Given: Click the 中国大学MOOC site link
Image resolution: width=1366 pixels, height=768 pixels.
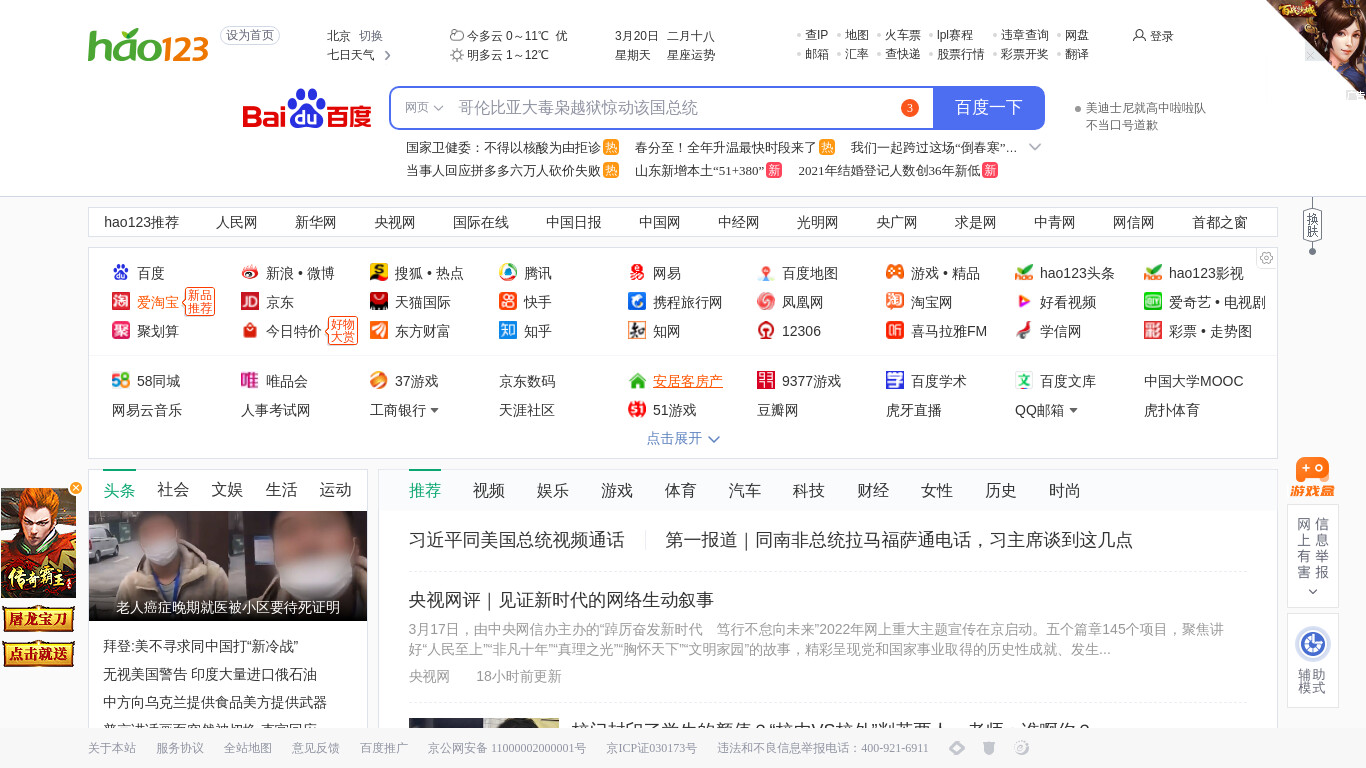Looking at the screenshot, I should coord(1194,381).
